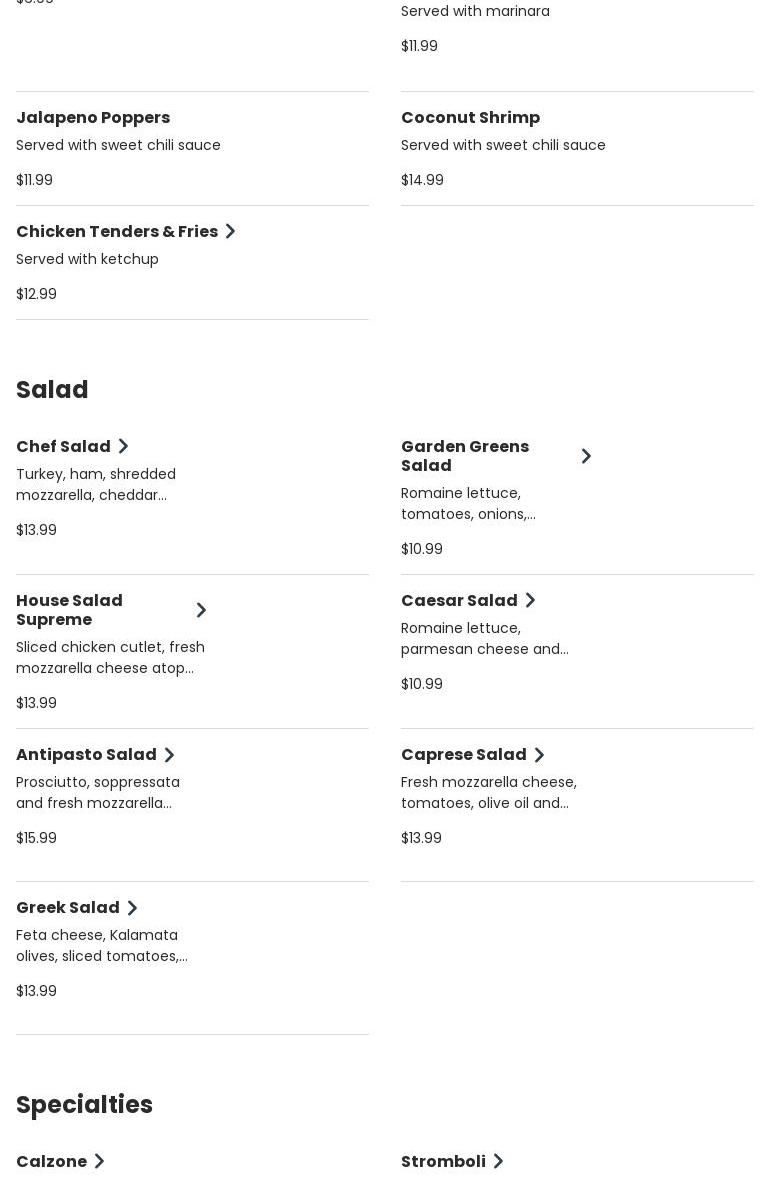The height and width of the screenshot is (1179, 770).
Task: Expand the Calzone item chevron
Action: tap(99, 1161)
